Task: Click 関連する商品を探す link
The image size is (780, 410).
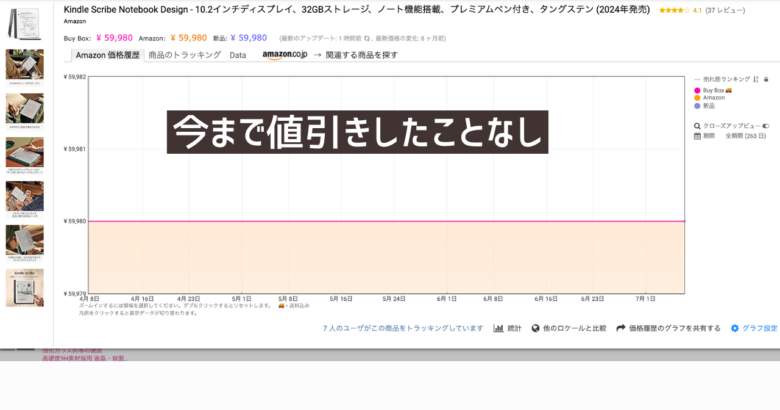Action: [x=362, y=55]
